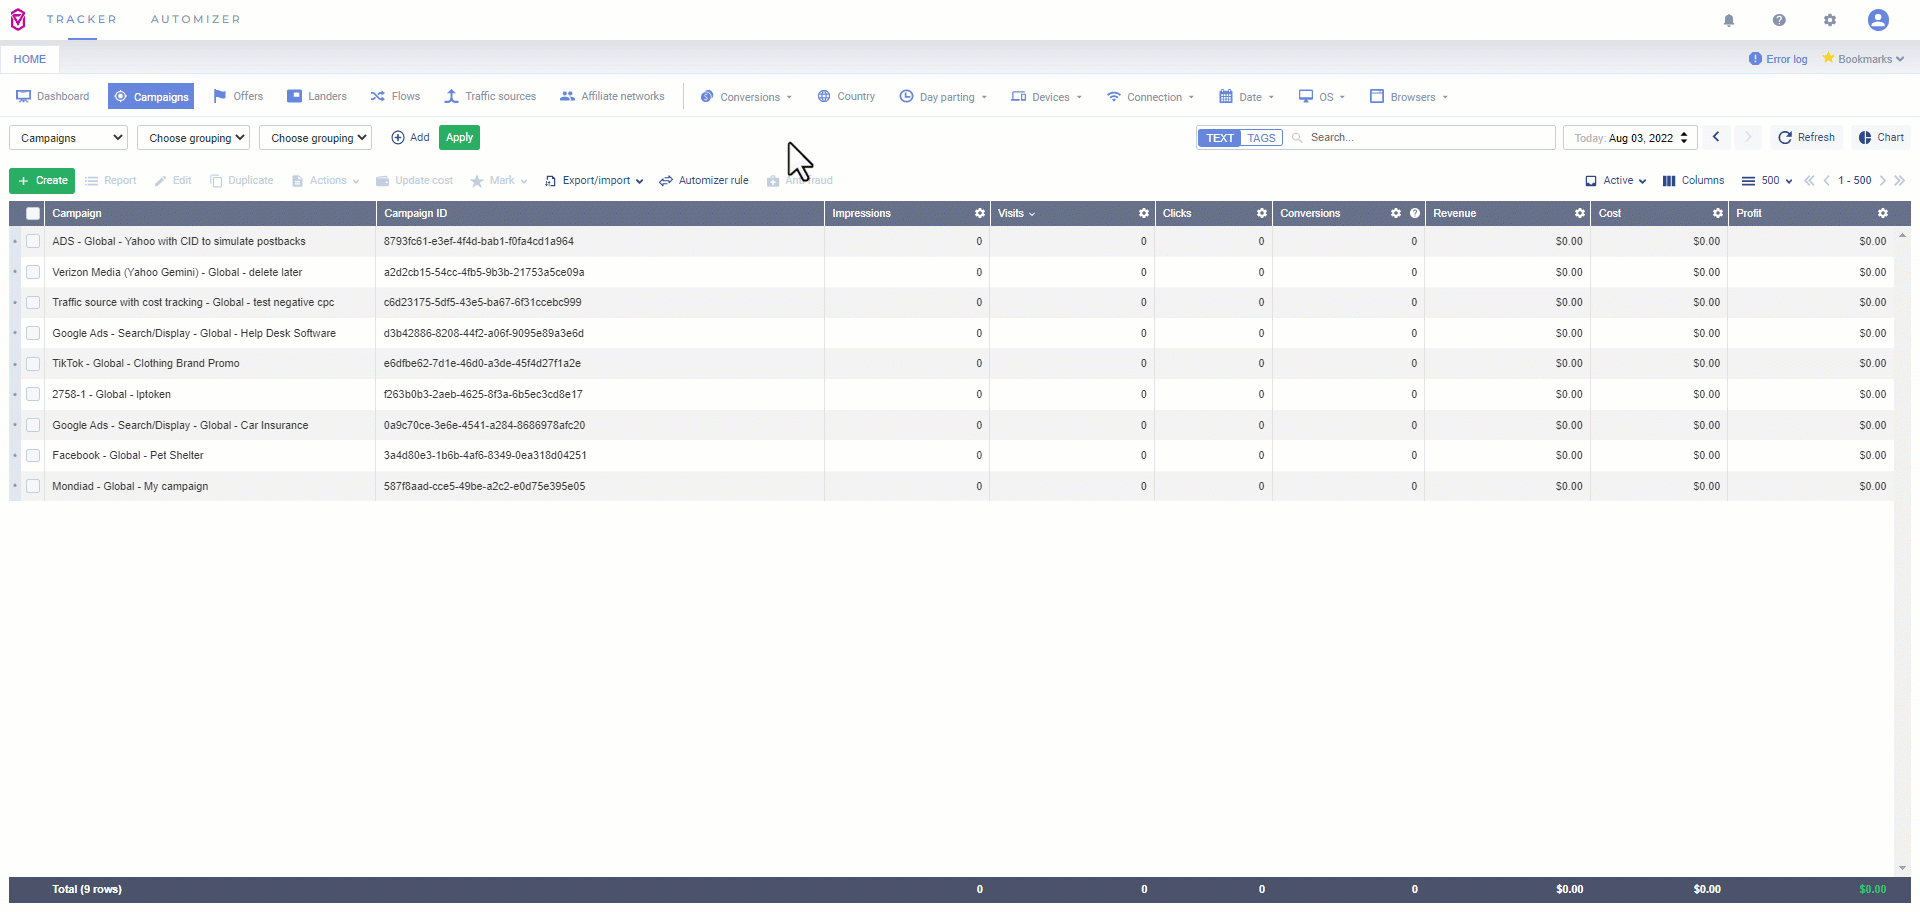Open the Active status filter dropdown

pyautogui.click(x=1616, y=181)
